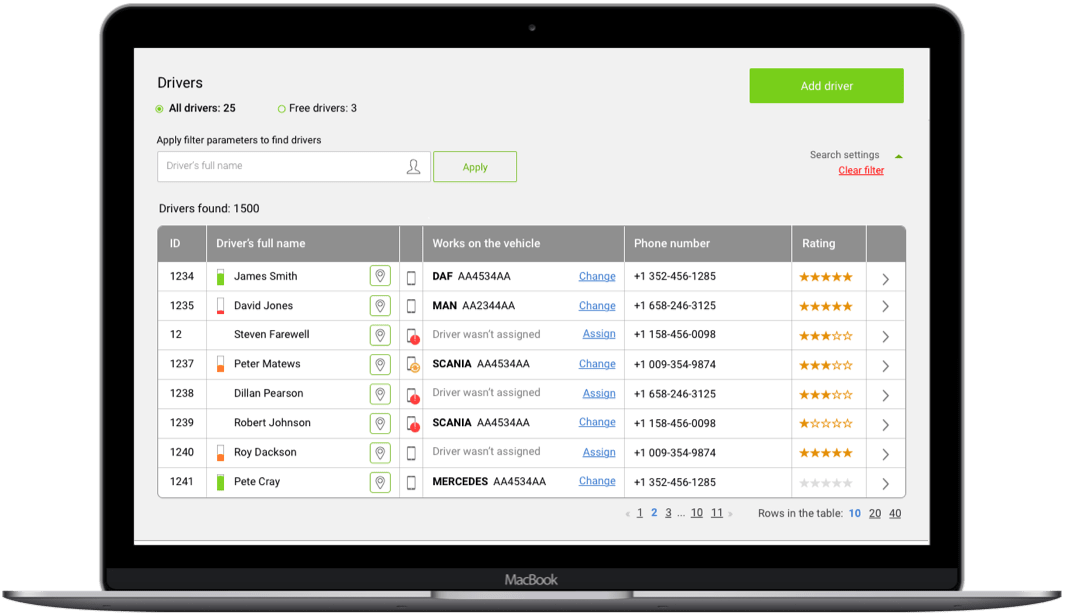This screenshot has width=1066, height=616.
Task: Click Roy Dackson's five-star rating
Action: (826, 453)
